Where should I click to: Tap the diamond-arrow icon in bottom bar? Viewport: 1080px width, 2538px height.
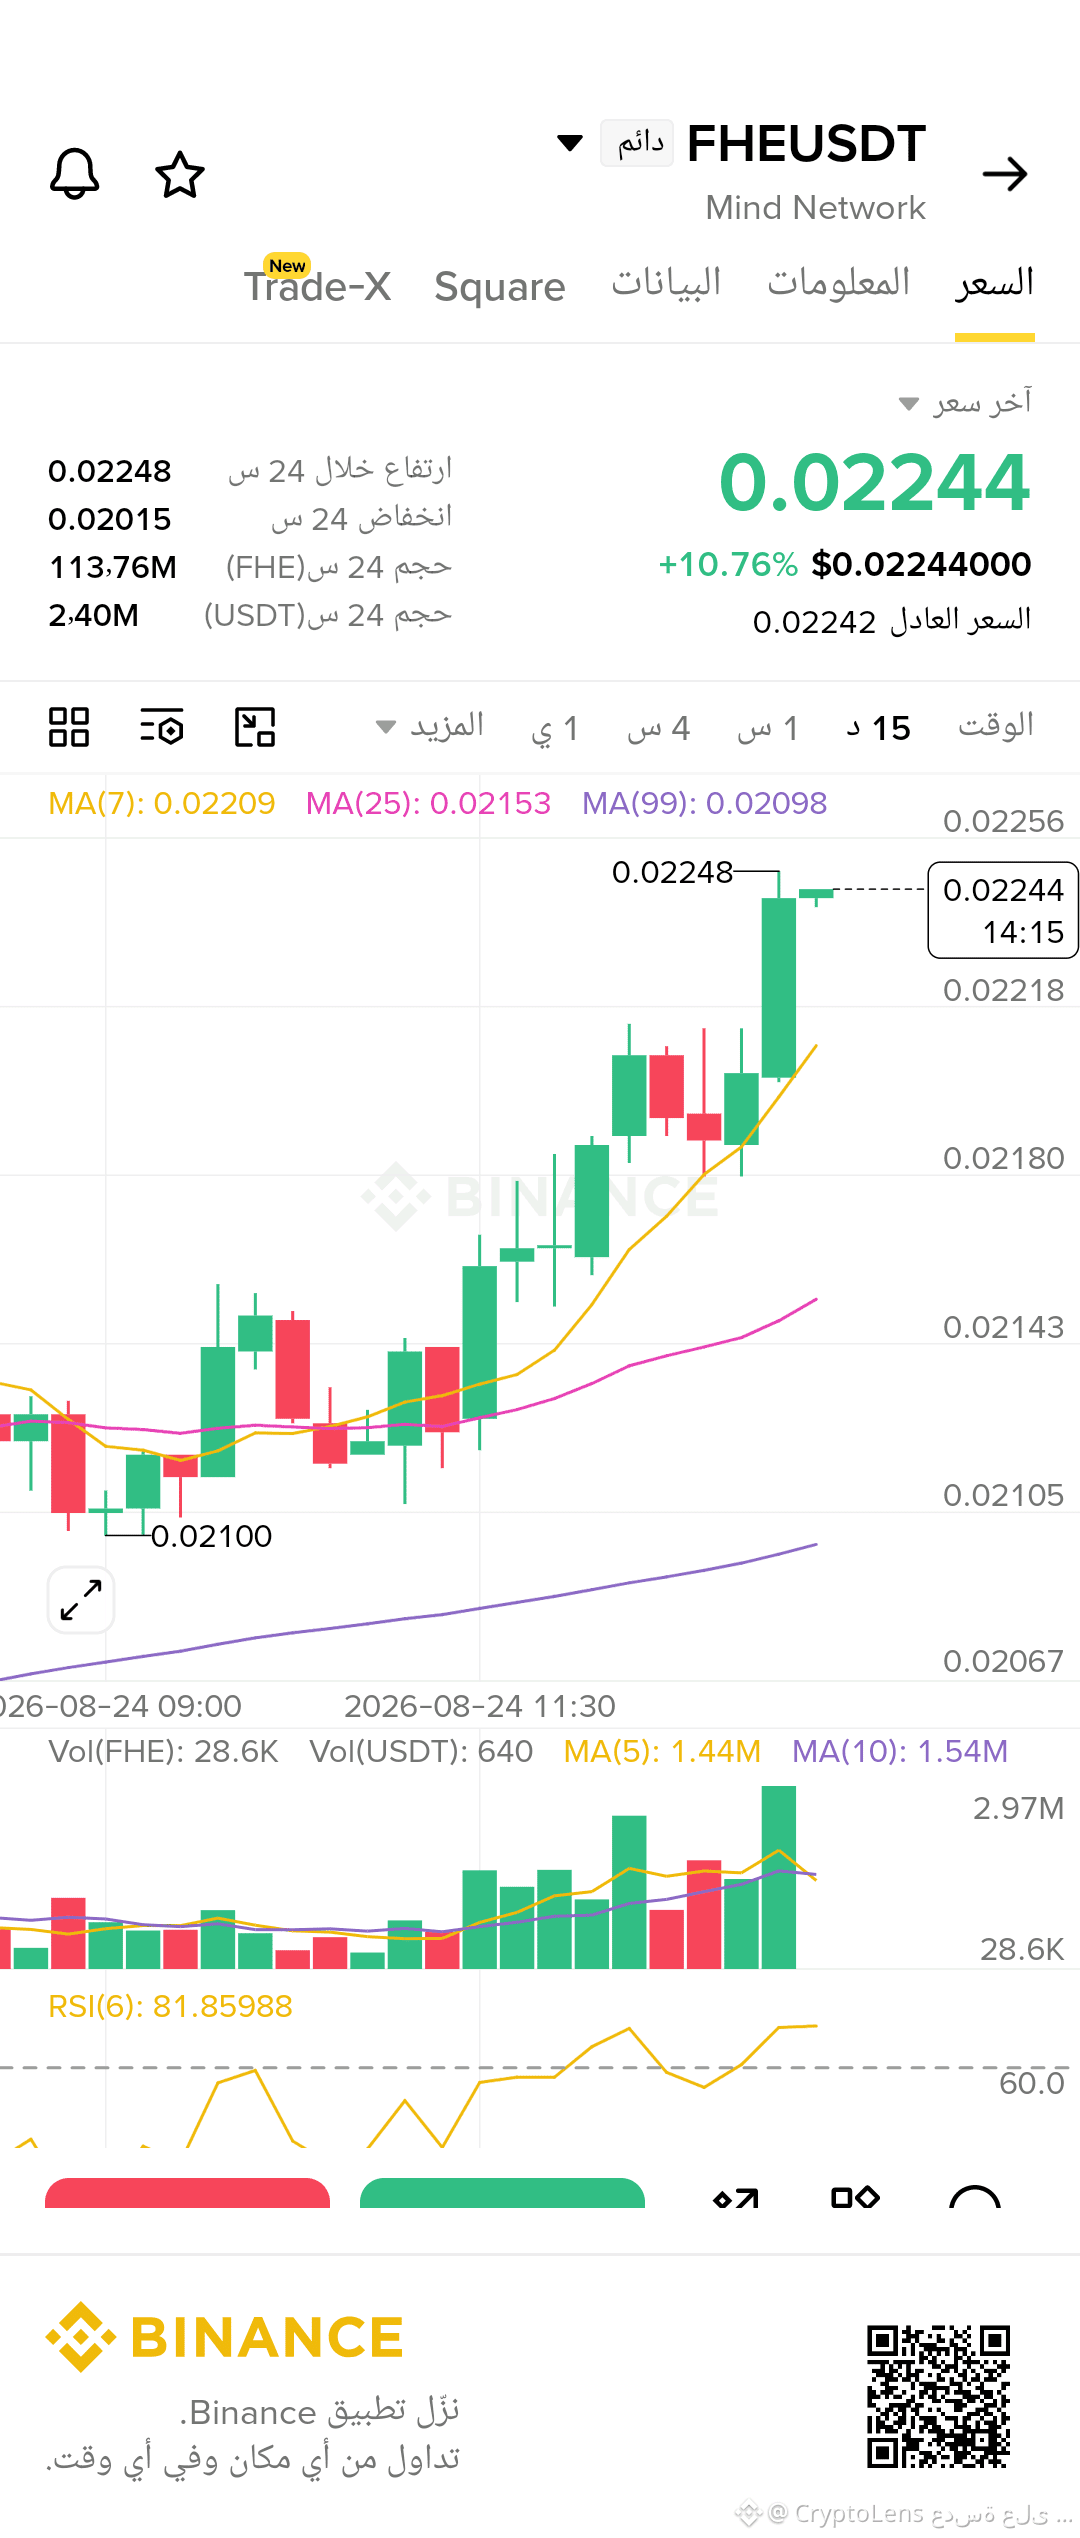[736, 2198]
